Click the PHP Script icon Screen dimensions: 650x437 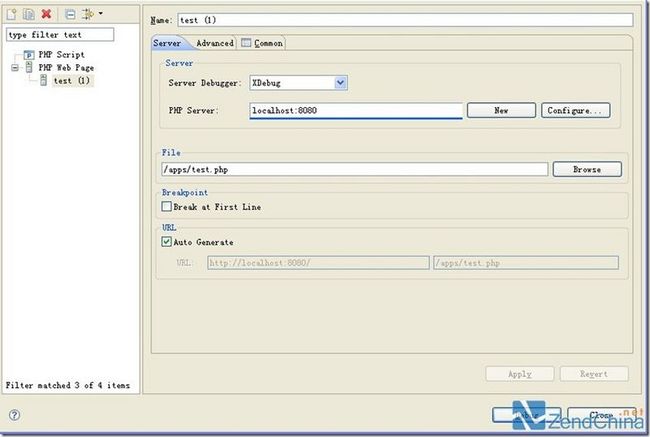tap(29, 55)
